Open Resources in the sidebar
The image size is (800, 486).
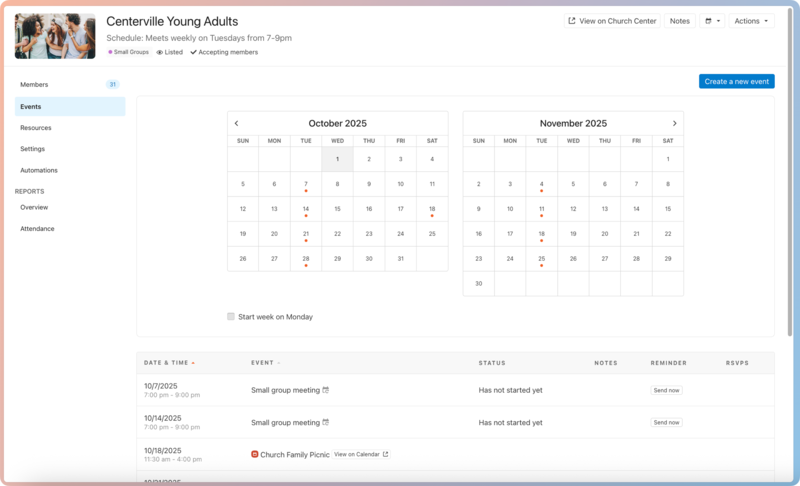point(70,128)
